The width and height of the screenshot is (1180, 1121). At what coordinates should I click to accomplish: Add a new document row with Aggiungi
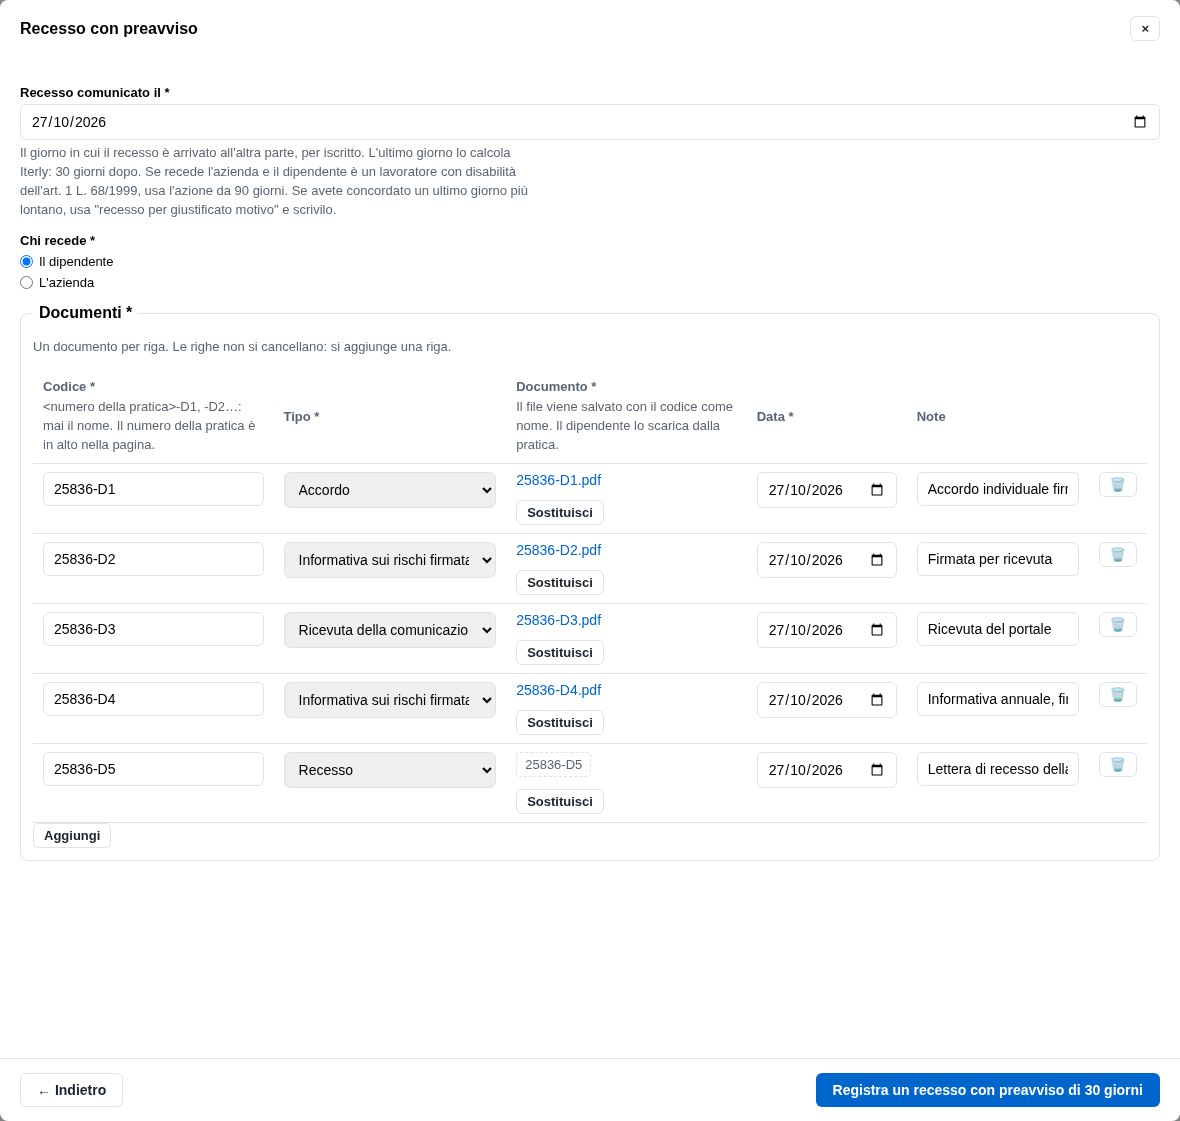click(x=72, y=836)
